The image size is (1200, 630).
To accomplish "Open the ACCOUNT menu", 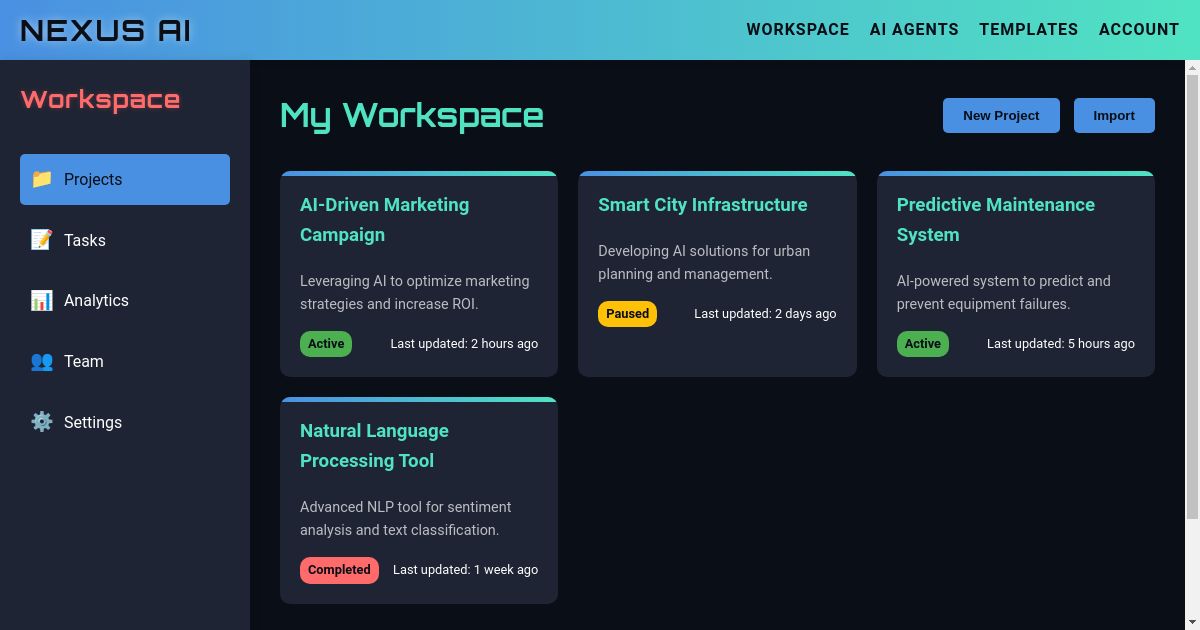I will click(x=1139, y=29).
